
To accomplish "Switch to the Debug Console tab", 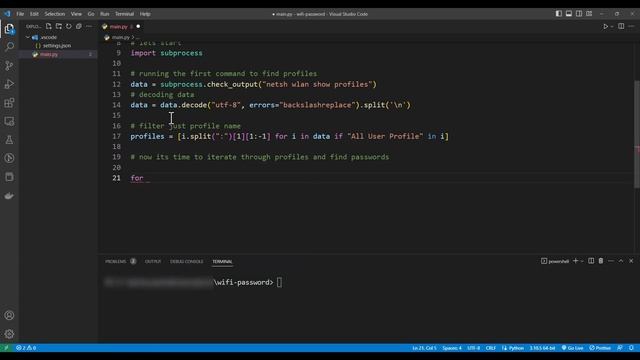I will pyautogui.click(x=187, y=261).
